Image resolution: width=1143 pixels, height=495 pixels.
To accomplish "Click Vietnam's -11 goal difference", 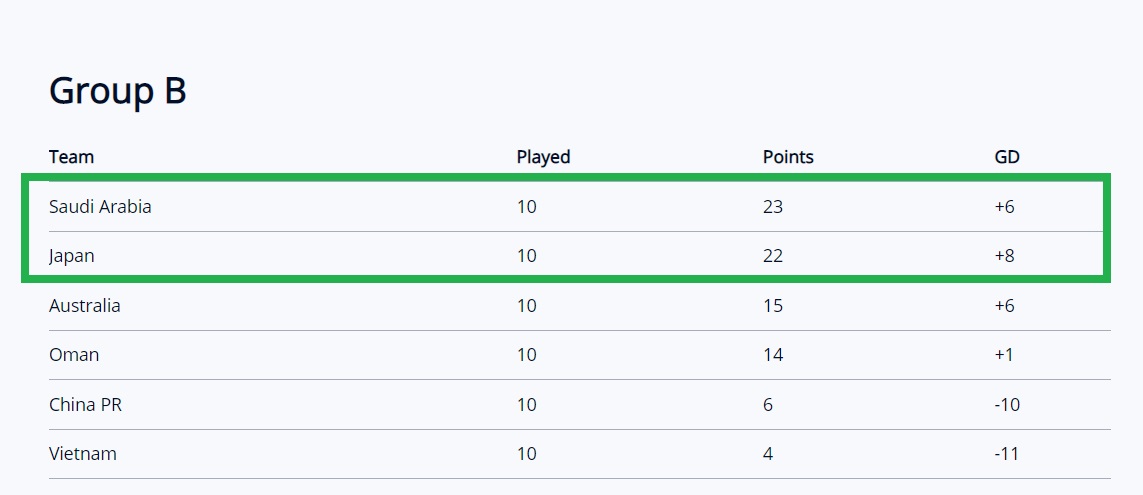I will pyautogui.click(x=1006, y=453).
